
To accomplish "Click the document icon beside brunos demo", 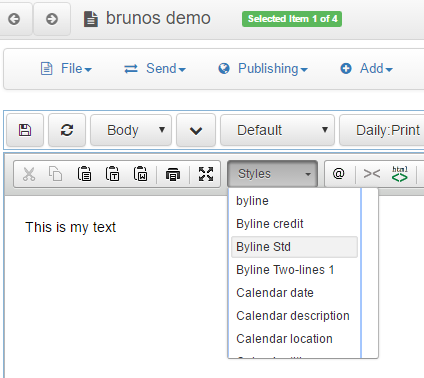I will coord(91,19).
